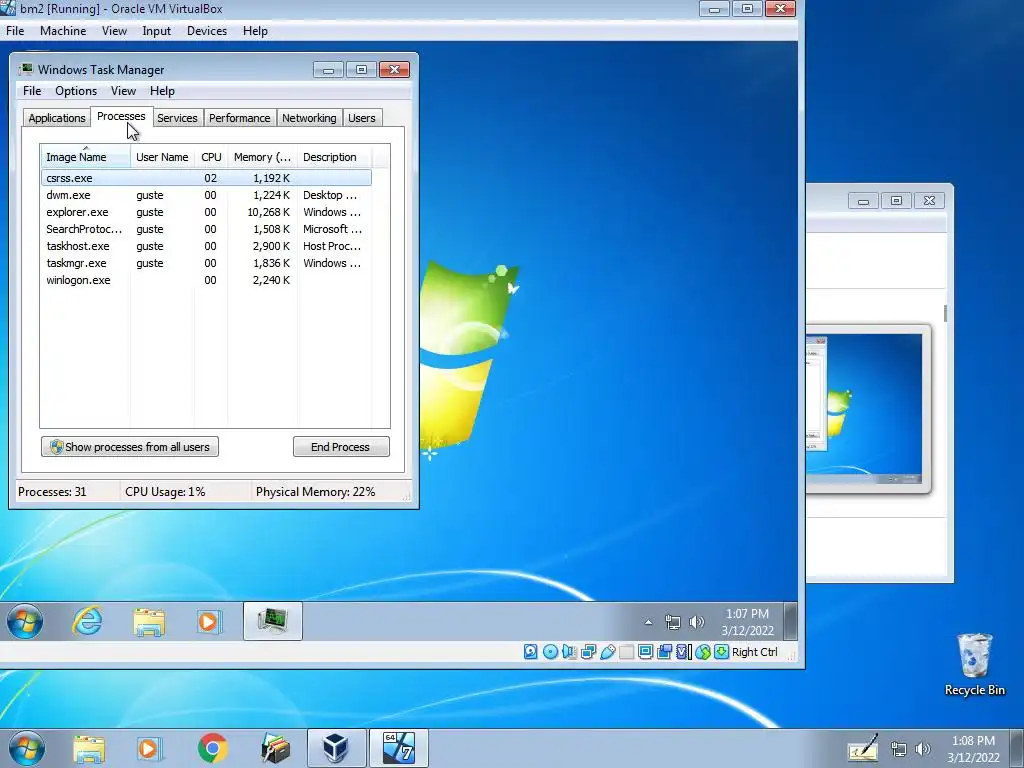Open VirtualBox Devices menu

point(207,31)
